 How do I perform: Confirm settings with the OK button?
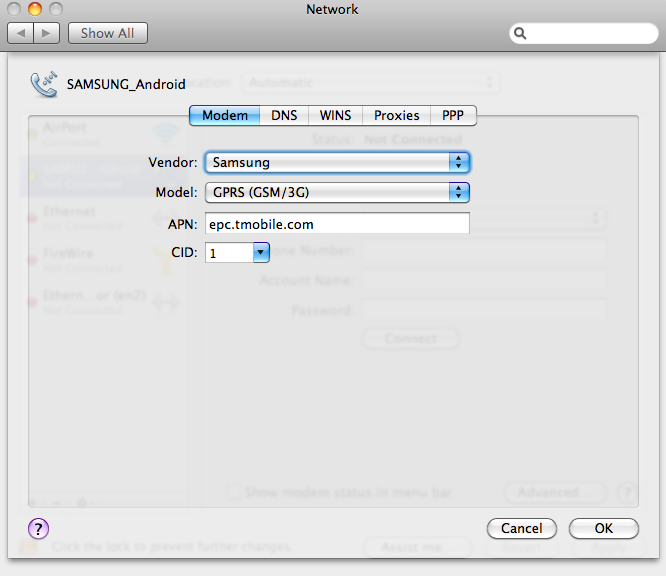coord(604,528)
